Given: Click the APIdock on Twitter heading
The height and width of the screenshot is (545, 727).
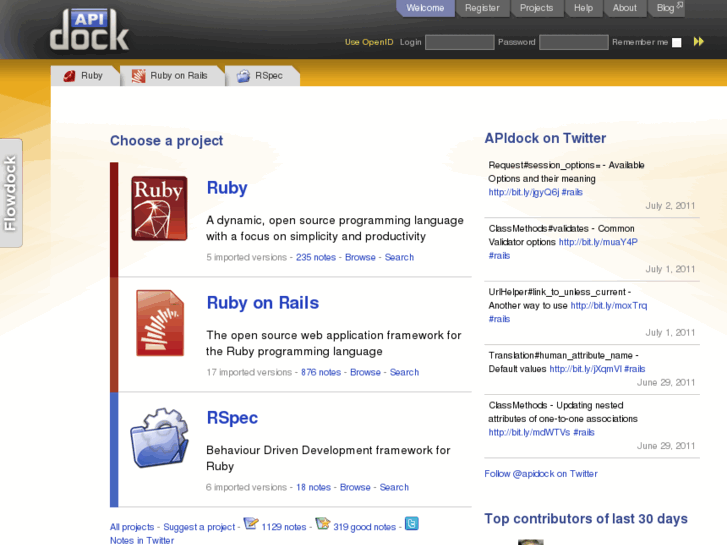Looking at the screenshot, I should pyautogui.click(x=545, y=138).
